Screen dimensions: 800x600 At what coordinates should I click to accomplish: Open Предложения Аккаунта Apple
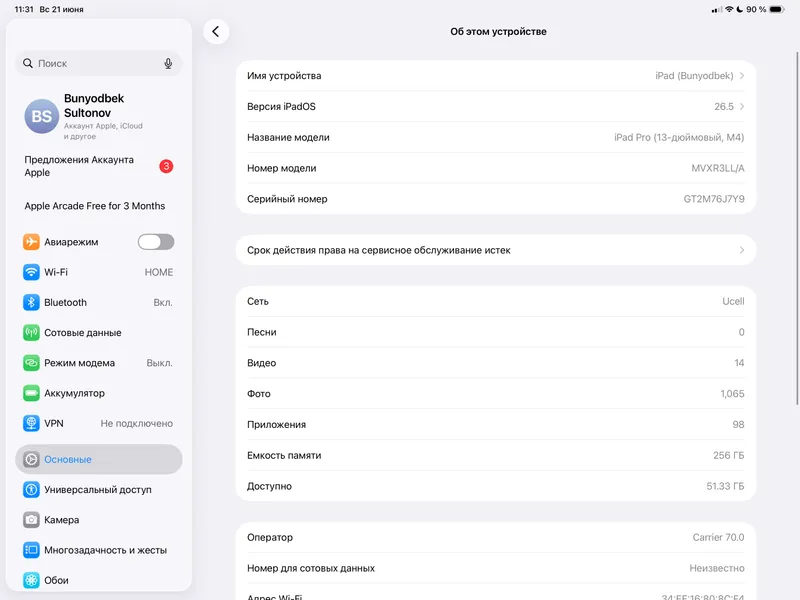click(99, 166)
